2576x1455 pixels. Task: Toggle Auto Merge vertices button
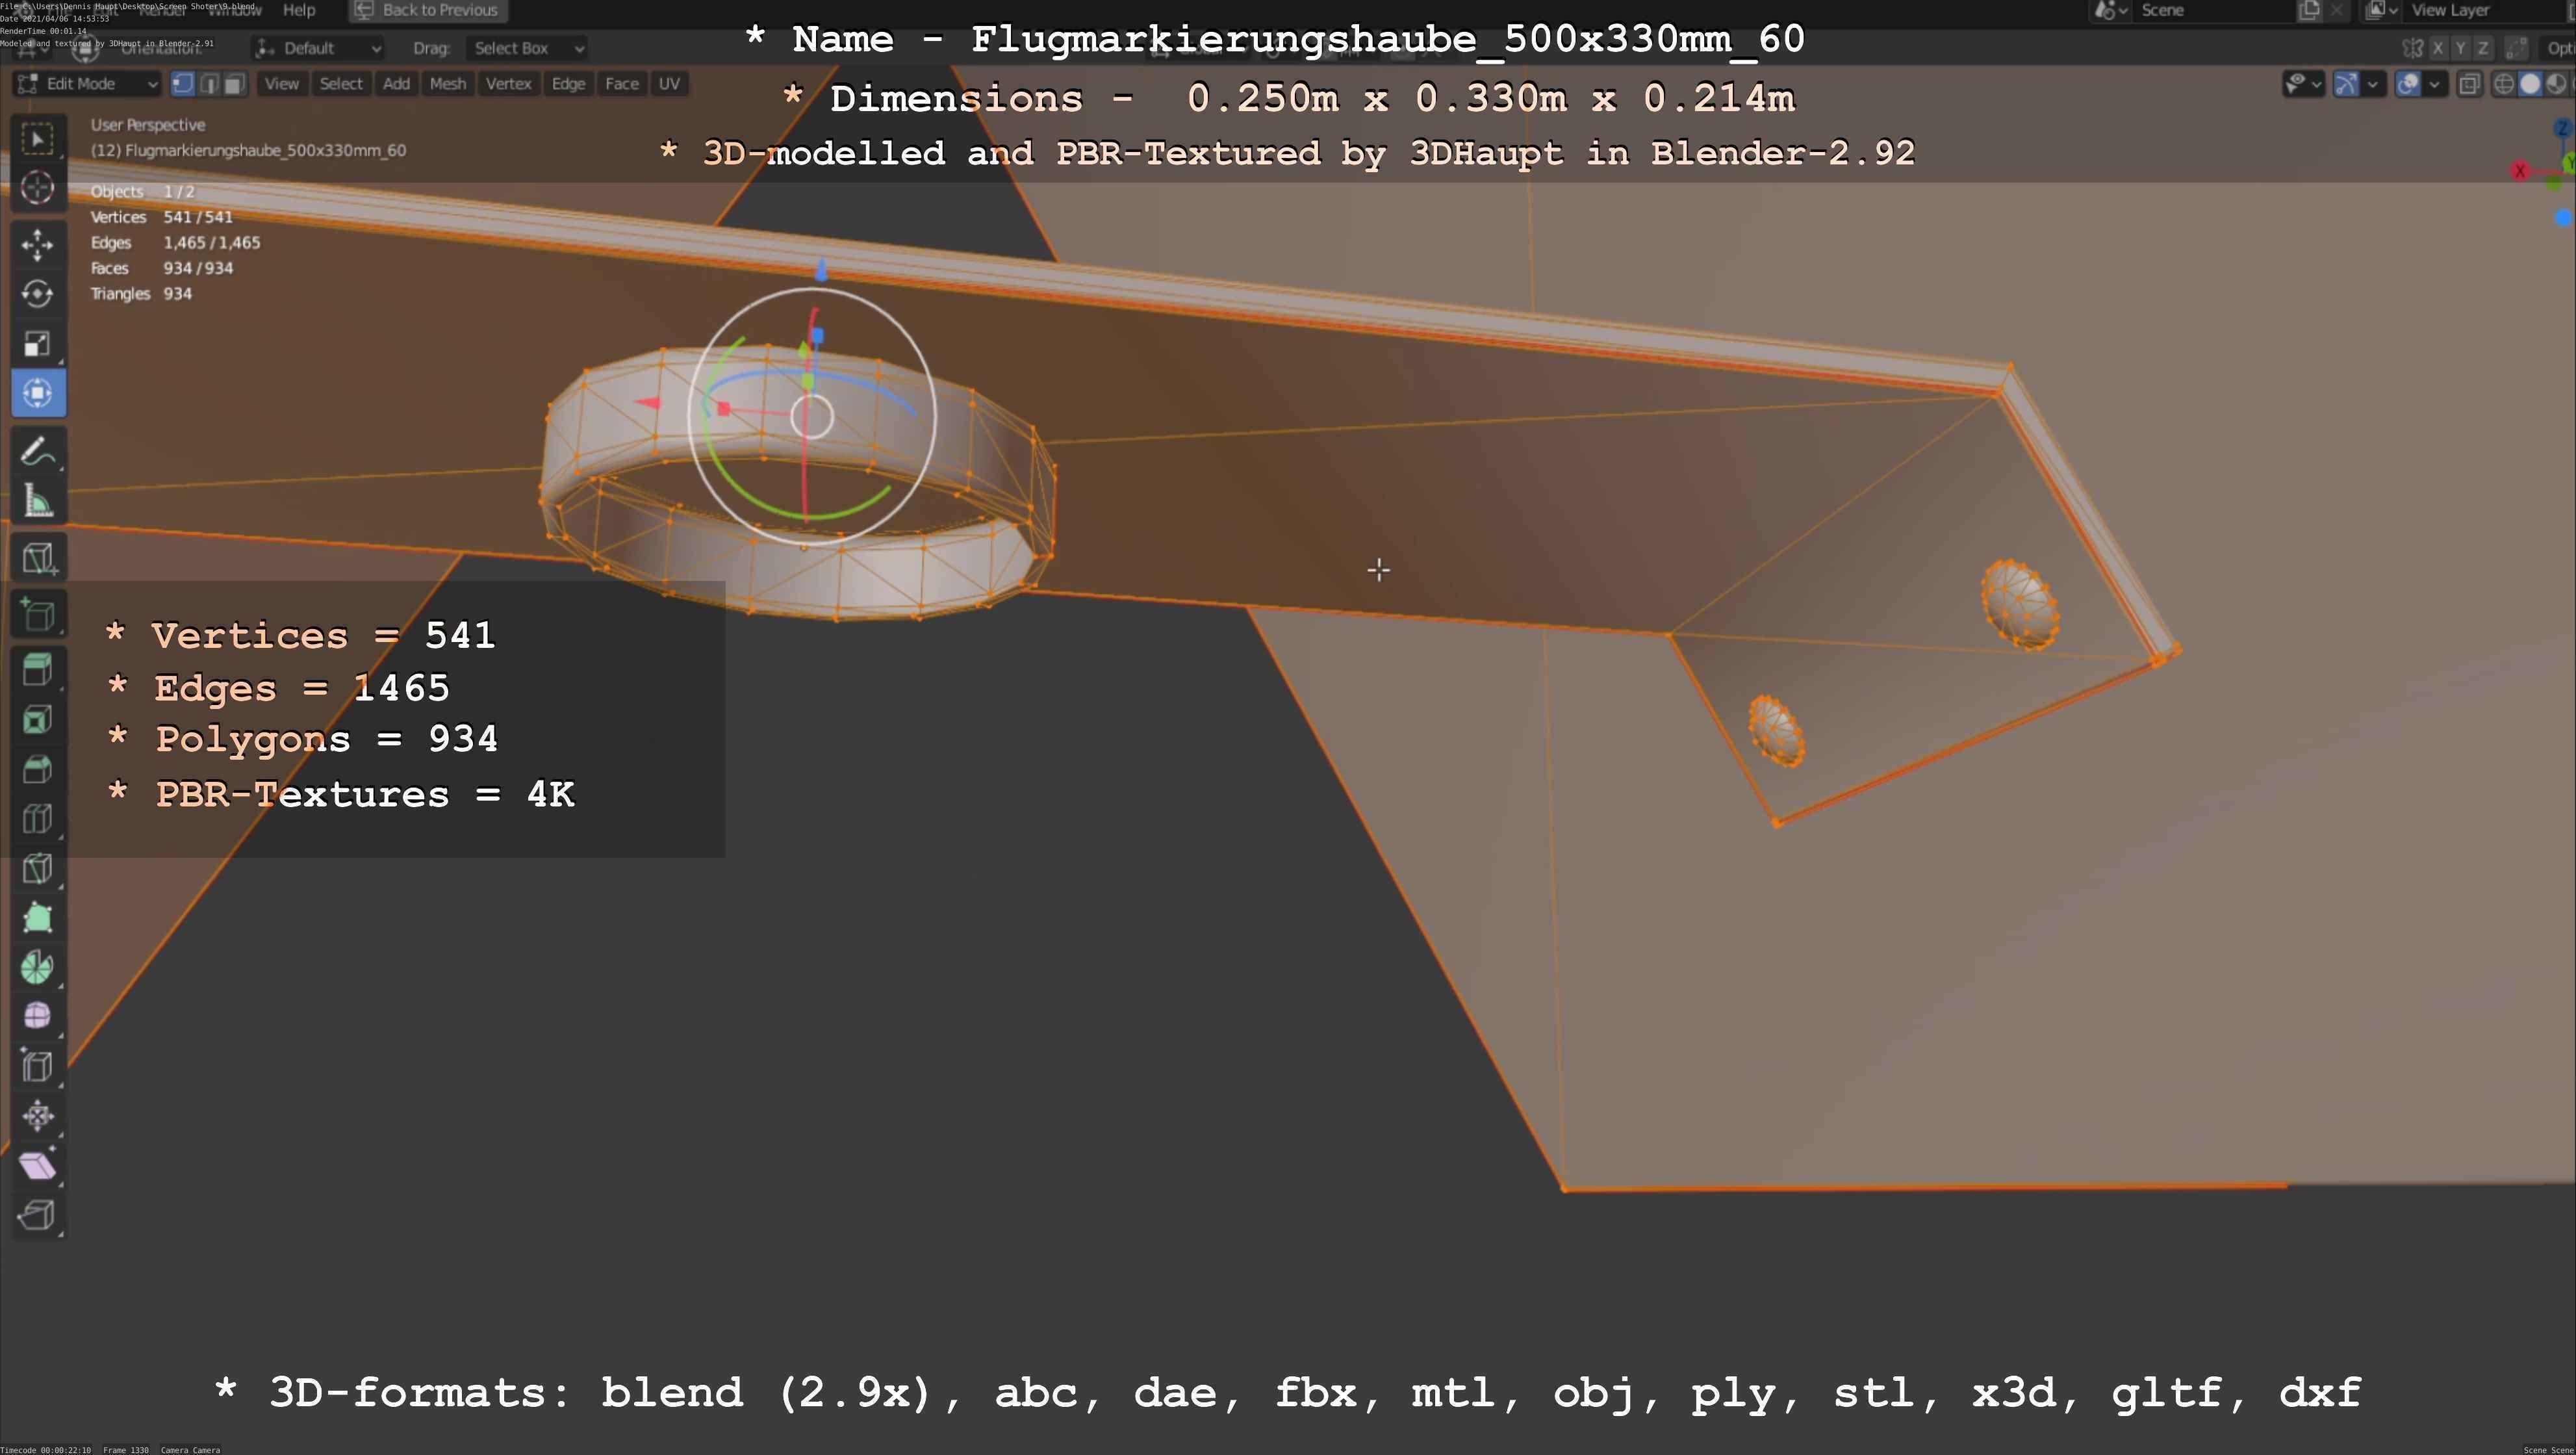2517,48
